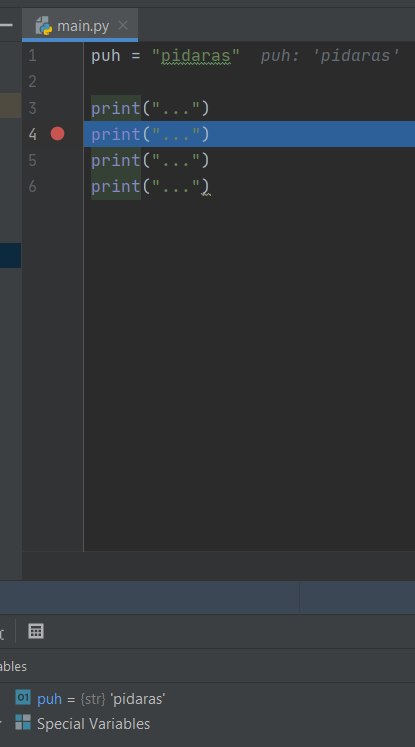Click the string type icon beside puh
The height and width of the screenshot is (747, 415).
click(23, 697)
